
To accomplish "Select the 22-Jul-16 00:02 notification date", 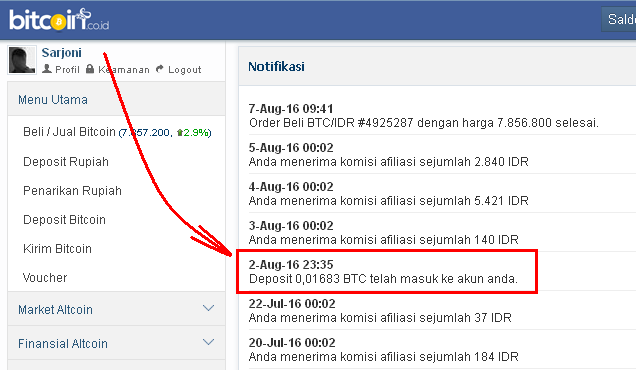I will pos(292,303).
